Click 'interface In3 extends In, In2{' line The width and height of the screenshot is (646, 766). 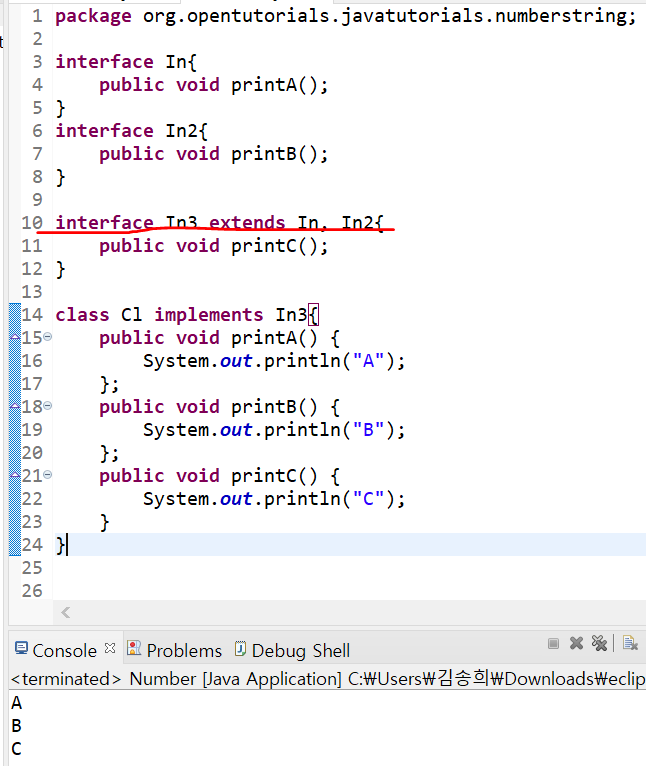click(220, 223)
